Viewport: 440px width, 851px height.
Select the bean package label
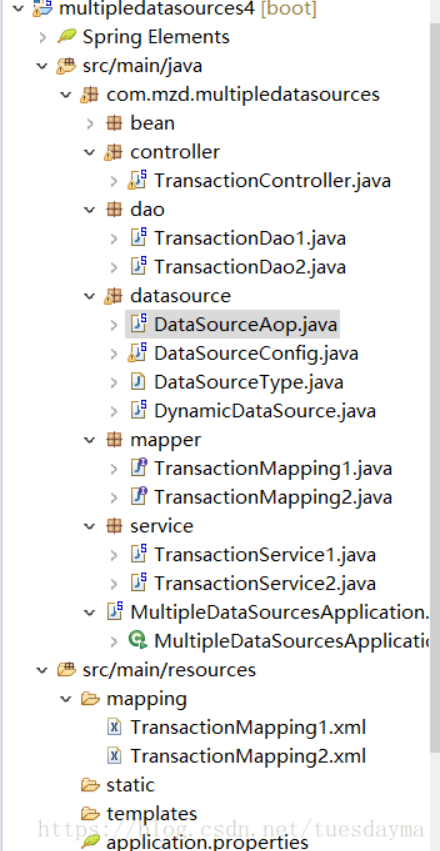coord(152,123)
